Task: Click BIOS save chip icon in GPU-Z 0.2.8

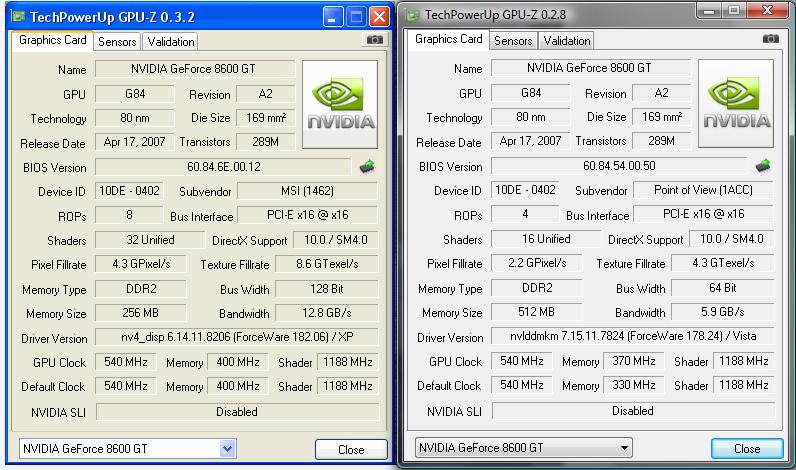Action: pos(763,165)
